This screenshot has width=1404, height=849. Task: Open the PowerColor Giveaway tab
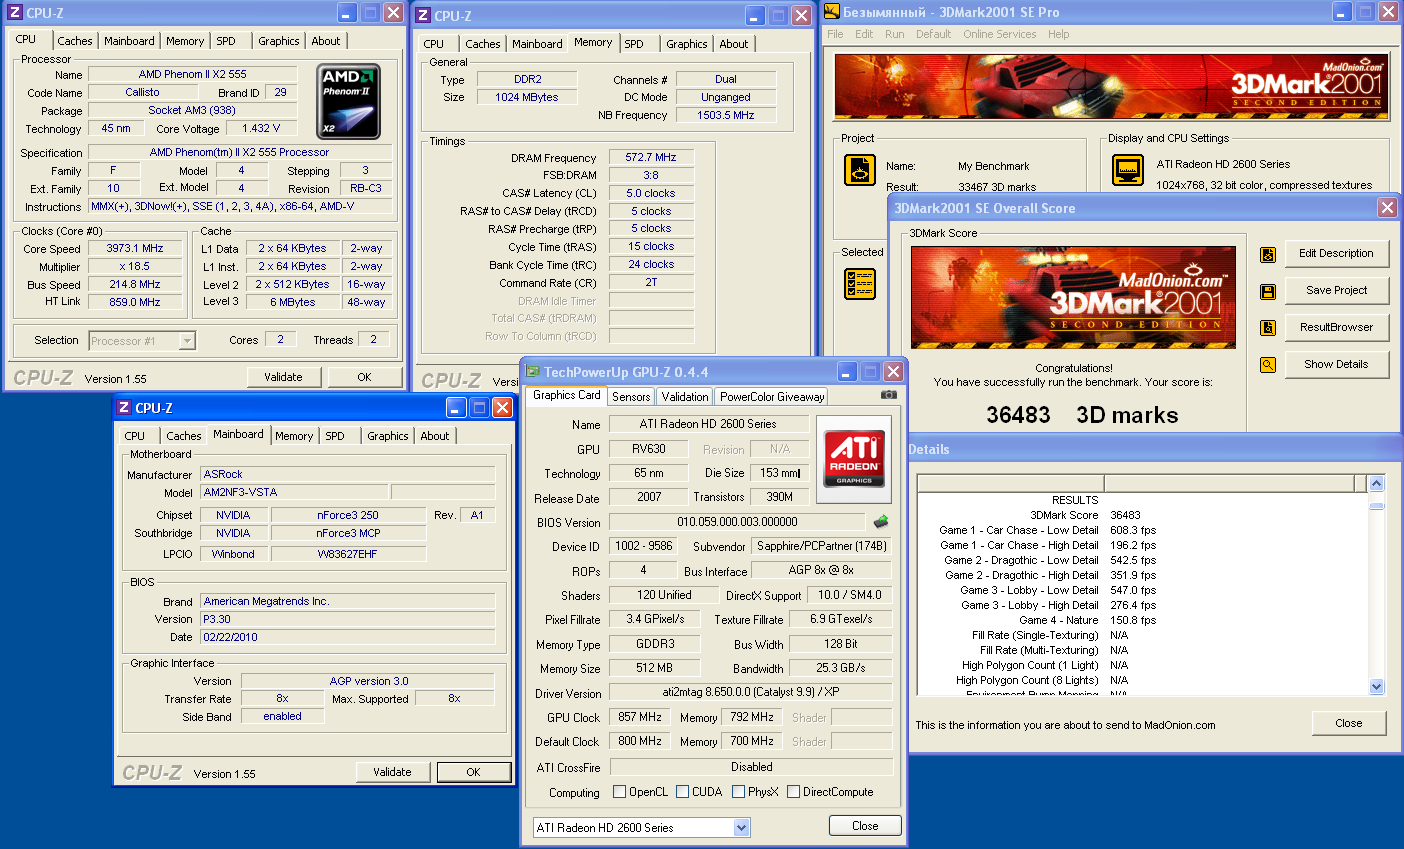tap(772, 397)
